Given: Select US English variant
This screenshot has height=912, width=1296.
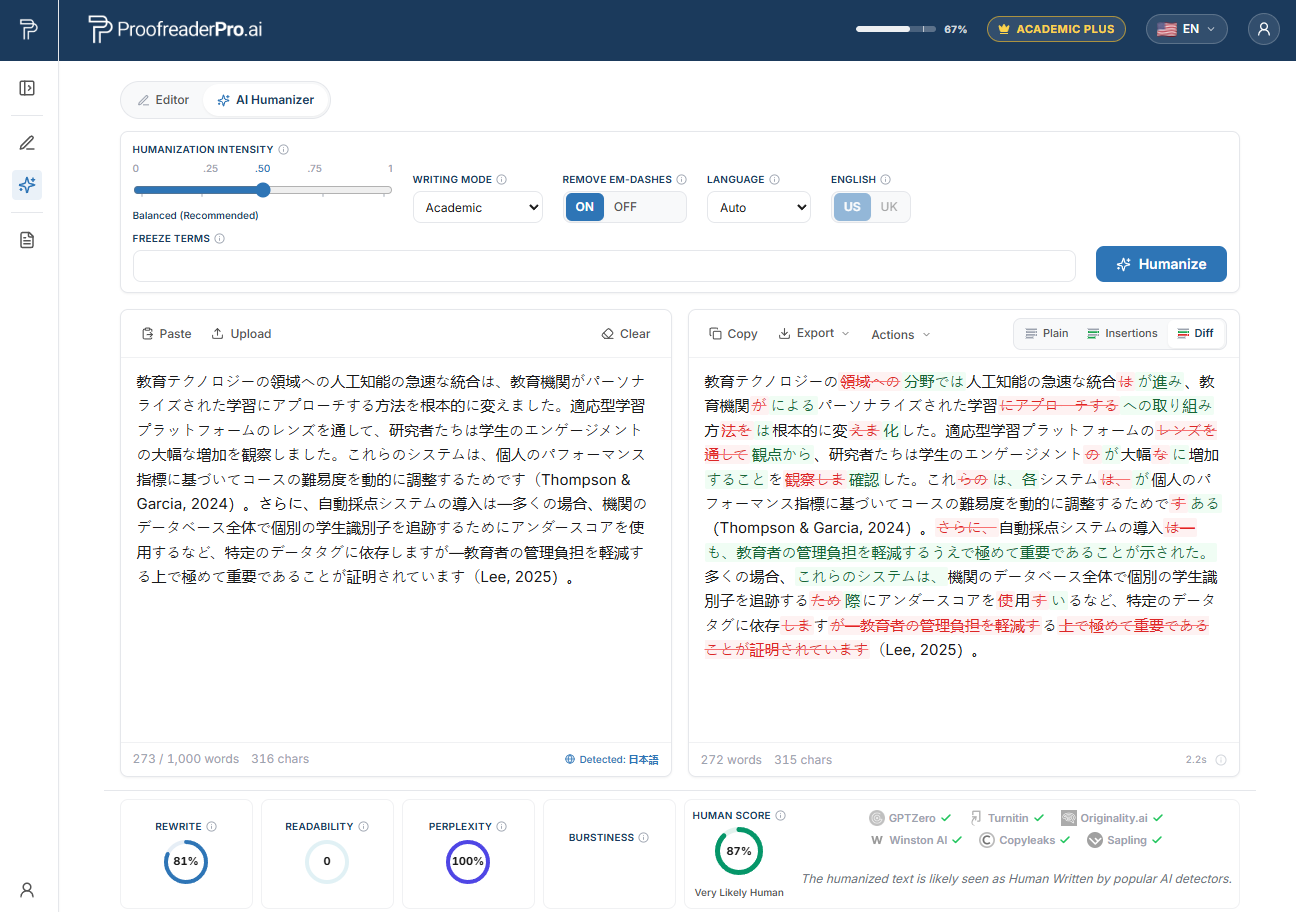Looking at the screenshot, I should (x=852, y=207).
